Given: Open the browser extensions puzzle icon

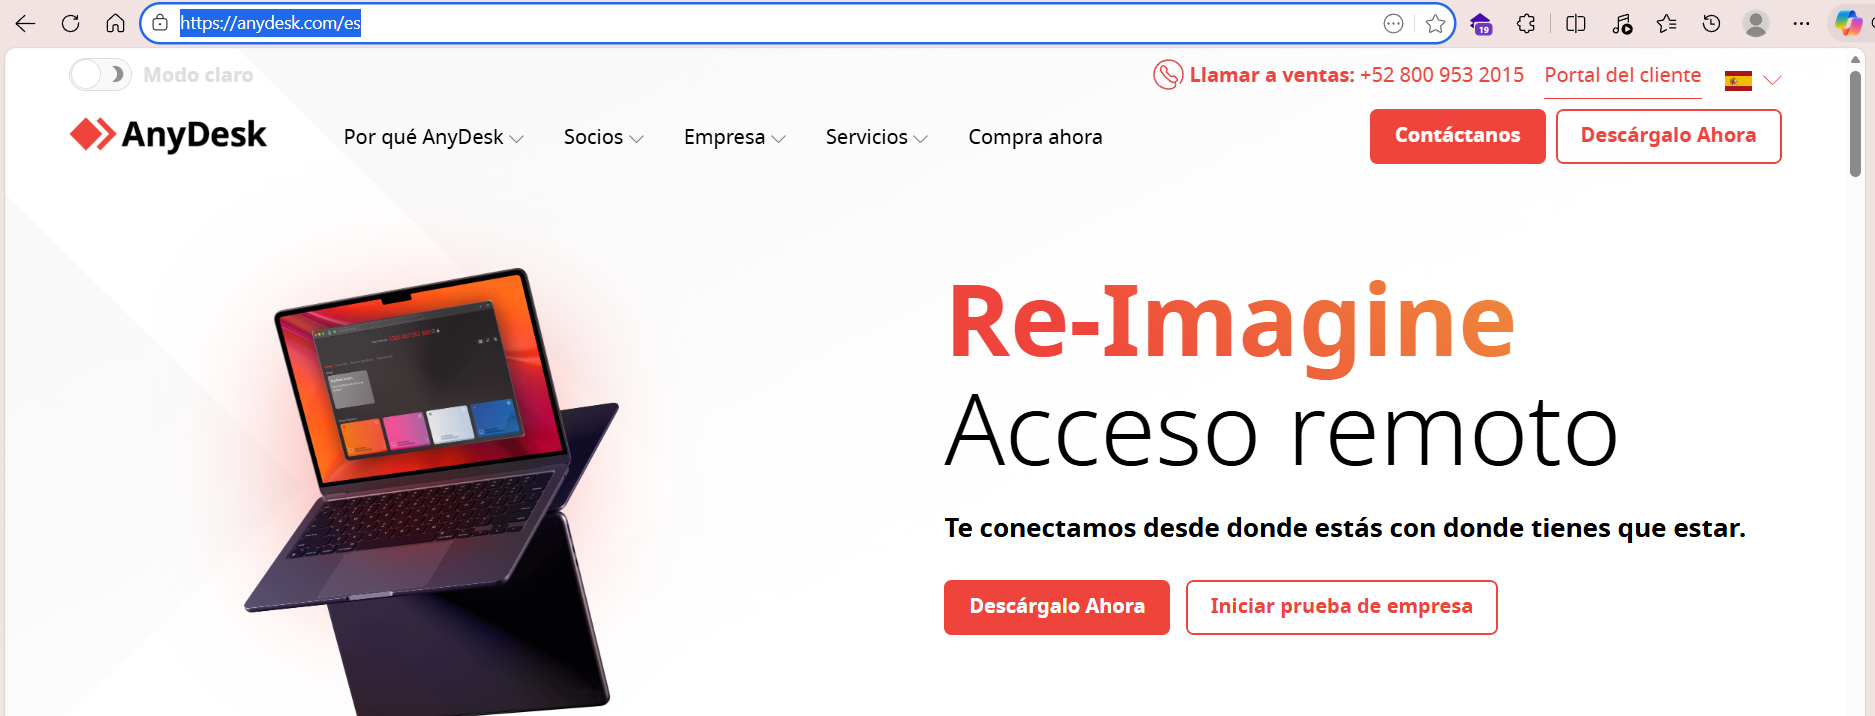Looking at the screenshot, I should click(1526, 23).
